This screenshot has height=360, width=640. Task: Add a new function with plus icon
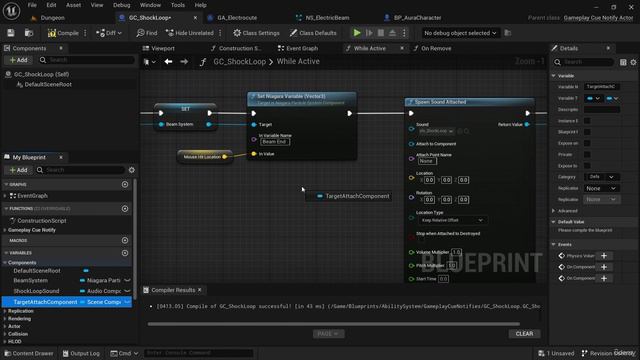coord(125,209)
